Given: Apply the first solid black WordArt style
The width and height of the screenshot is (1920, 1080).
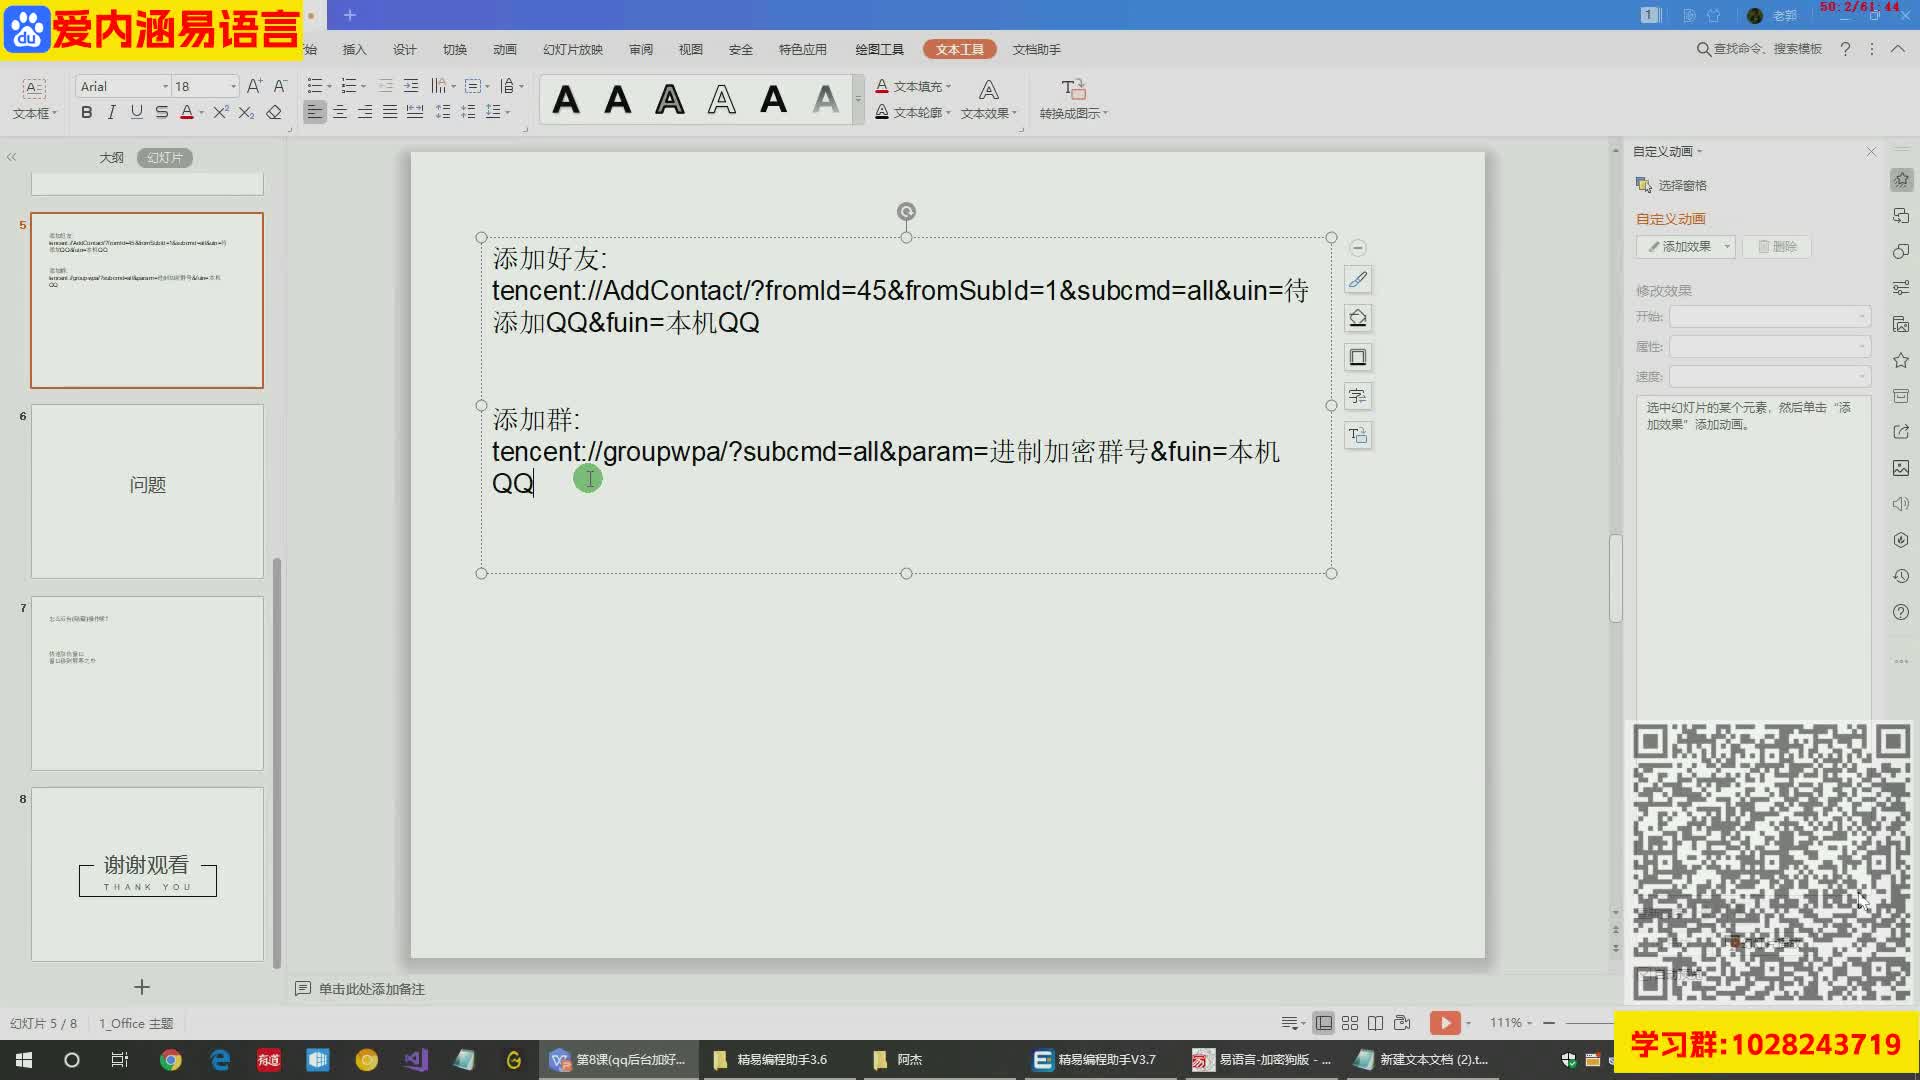Looking at the screenshot, I should [x=566, y=100].
